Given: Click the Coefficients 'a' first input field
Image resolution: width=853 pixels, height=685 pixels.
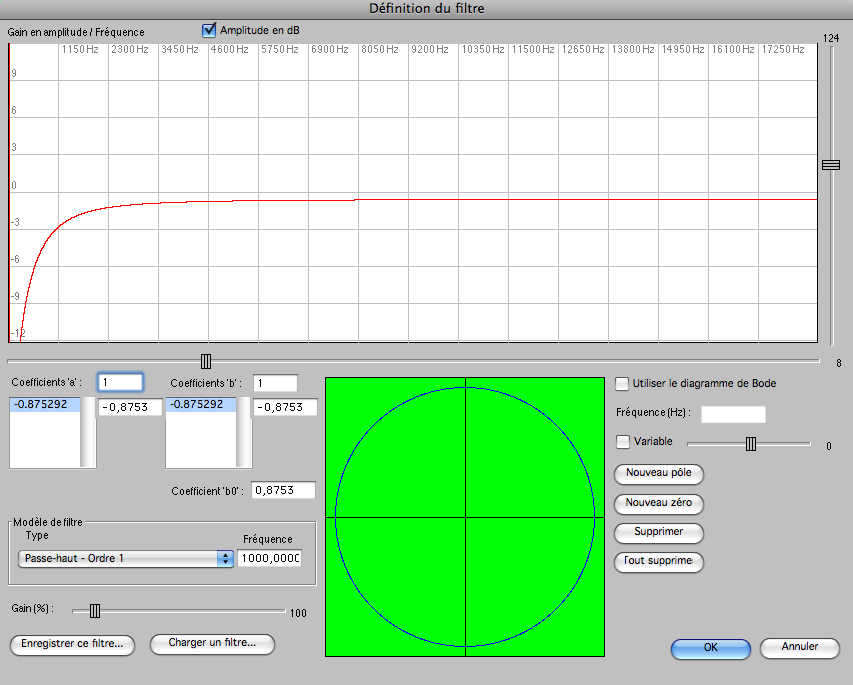Looking at the screenshot, I should click(x=120, y=382).
